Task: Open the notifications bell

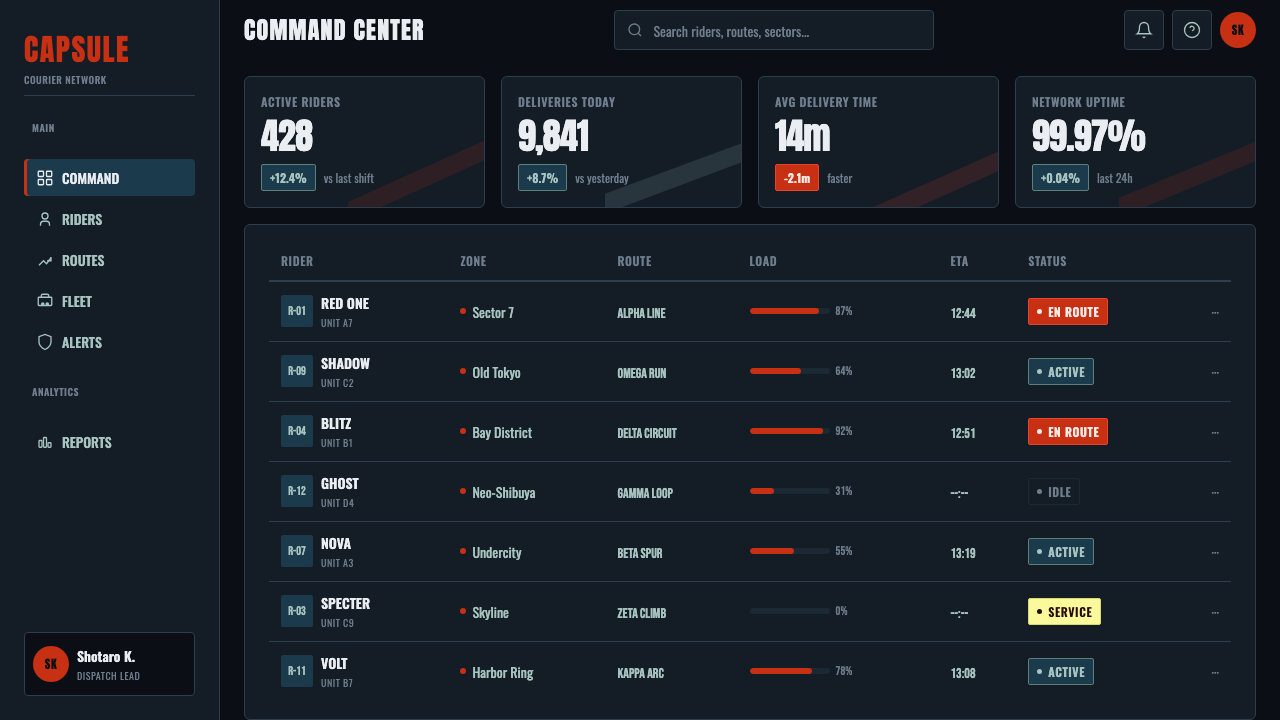Action: point(1144,30)
